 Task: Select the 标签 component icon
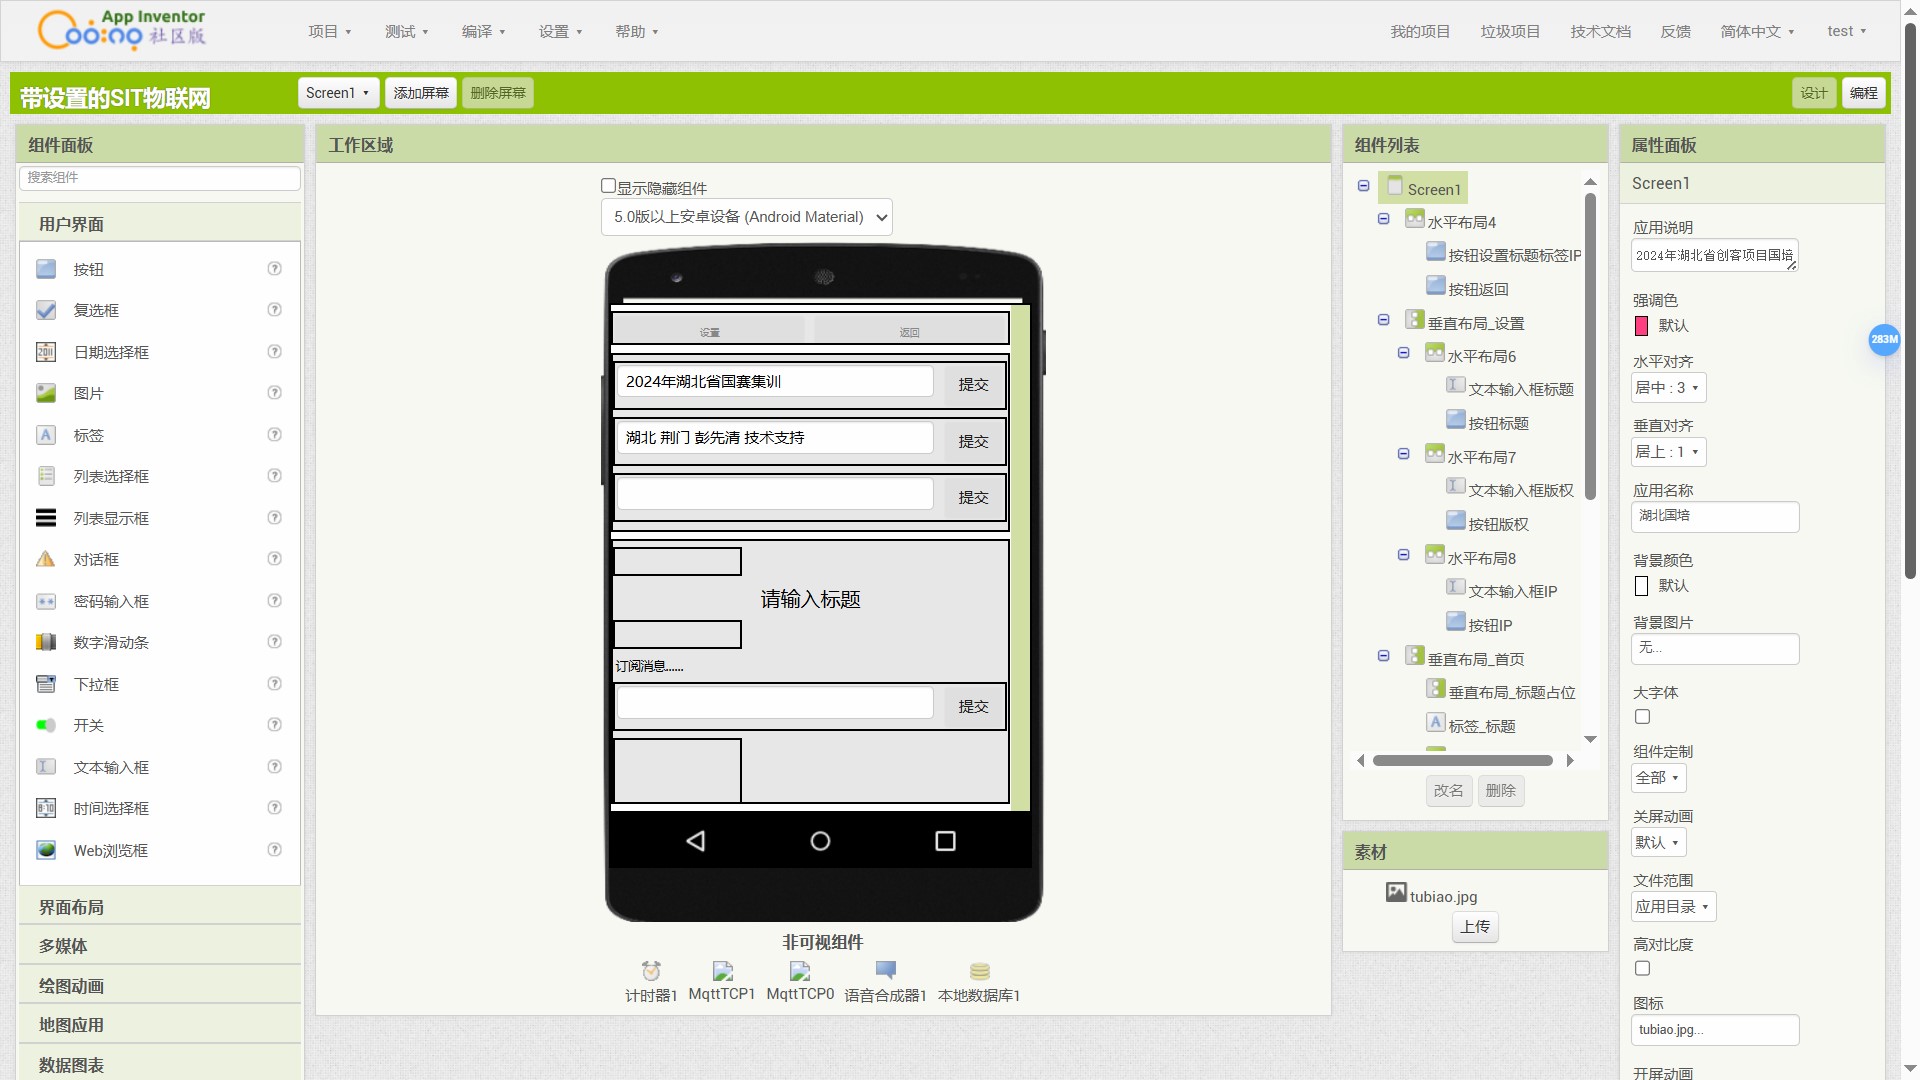point(46,435)
